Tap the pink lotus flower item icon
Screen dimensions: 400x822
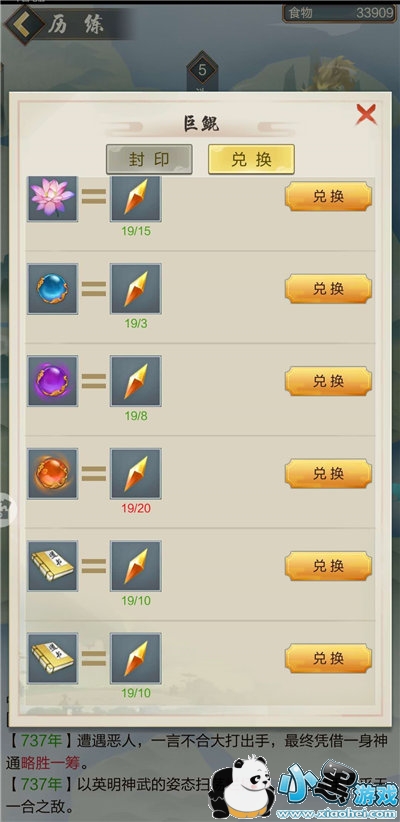(52, 198)
